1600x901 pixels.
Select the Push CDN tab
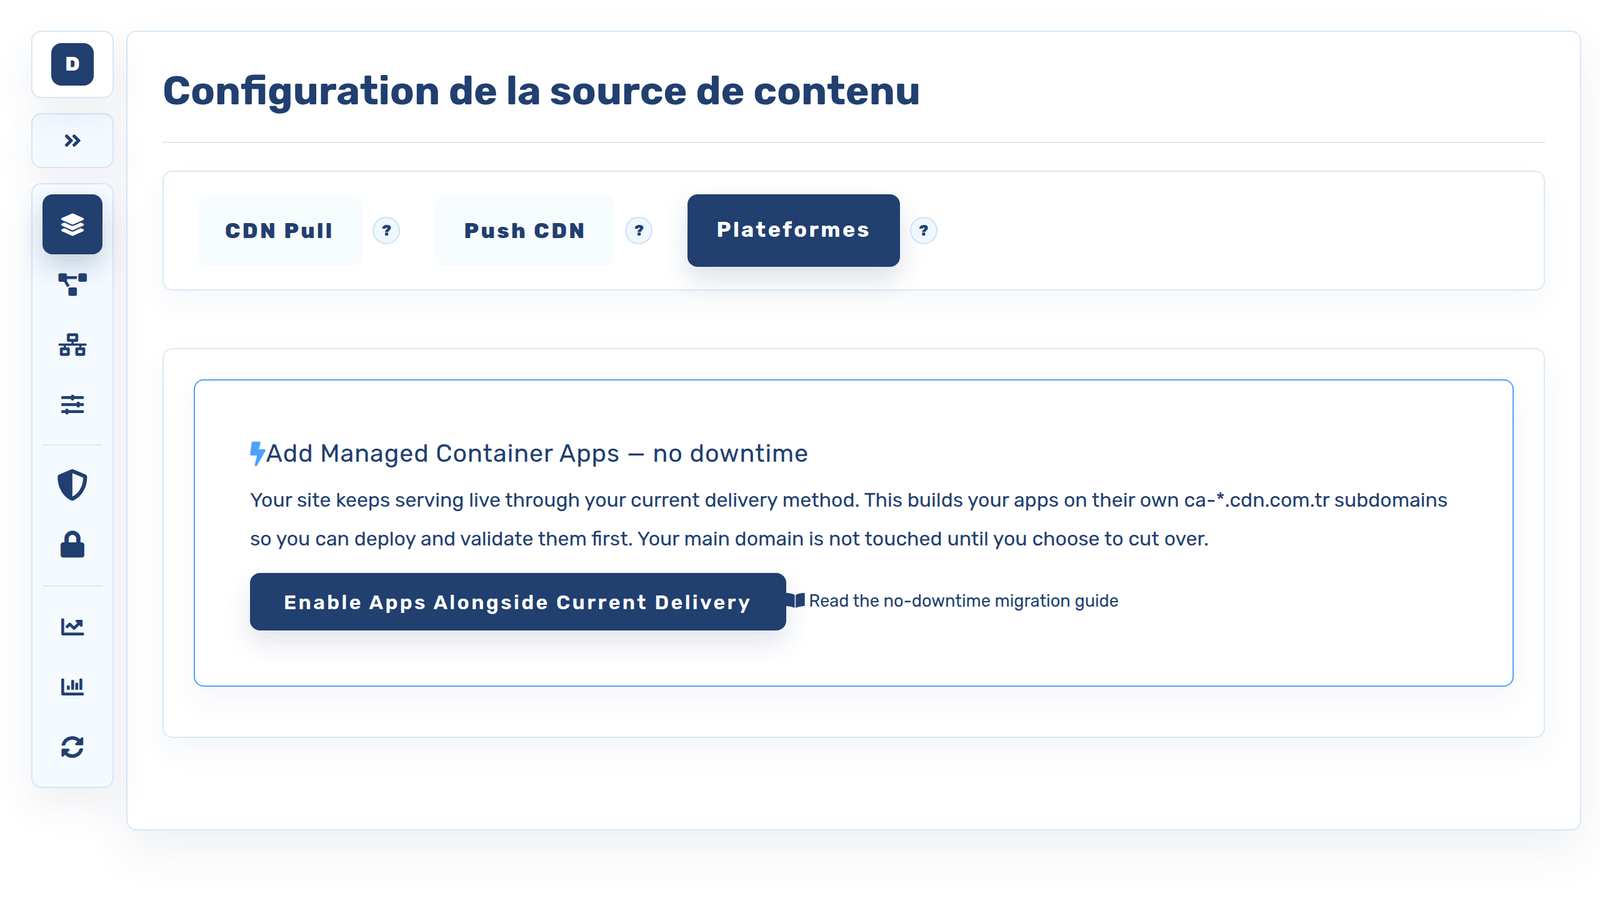(524, 231)
